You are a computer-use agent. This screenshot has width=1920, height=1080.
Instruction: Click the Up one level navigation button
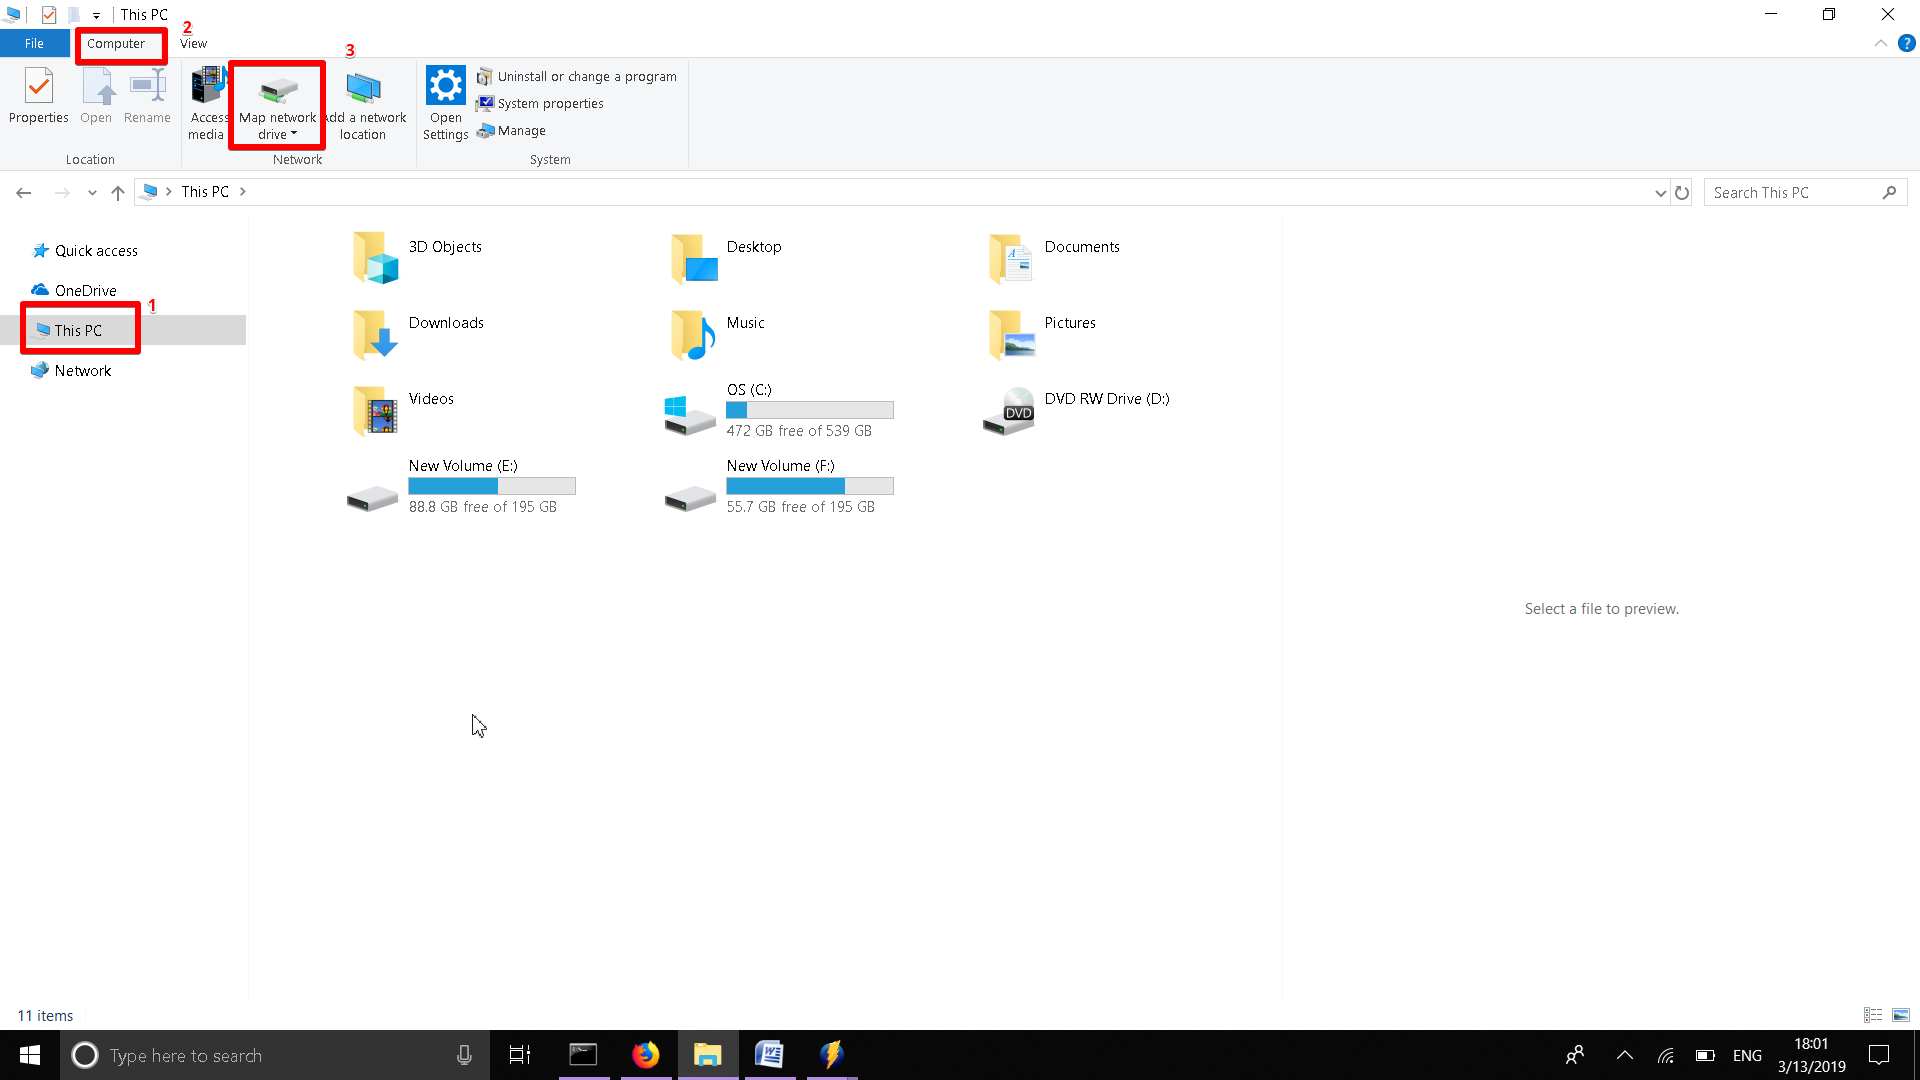coord(117,192)
